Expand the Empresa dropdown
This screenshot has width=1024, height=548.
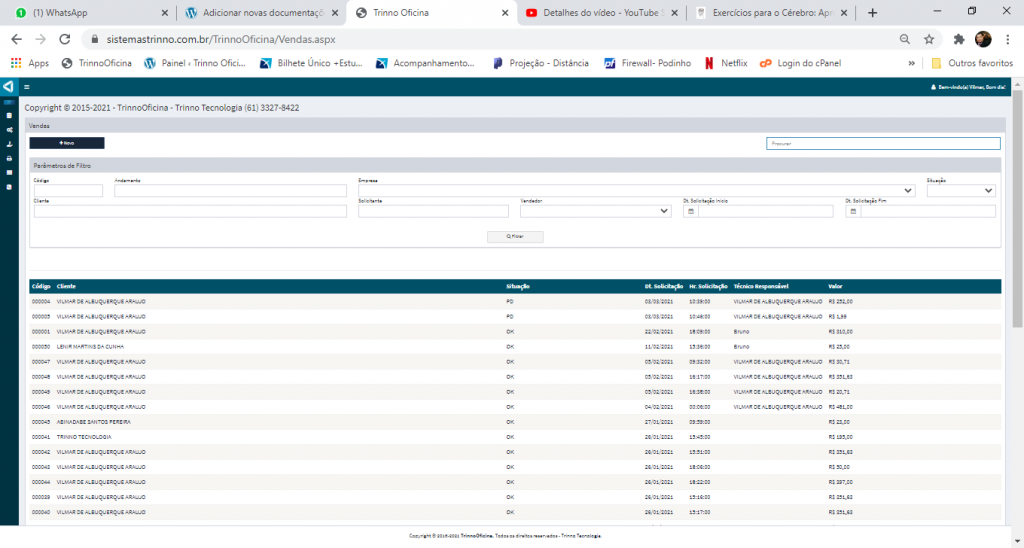tap(908, 191)
